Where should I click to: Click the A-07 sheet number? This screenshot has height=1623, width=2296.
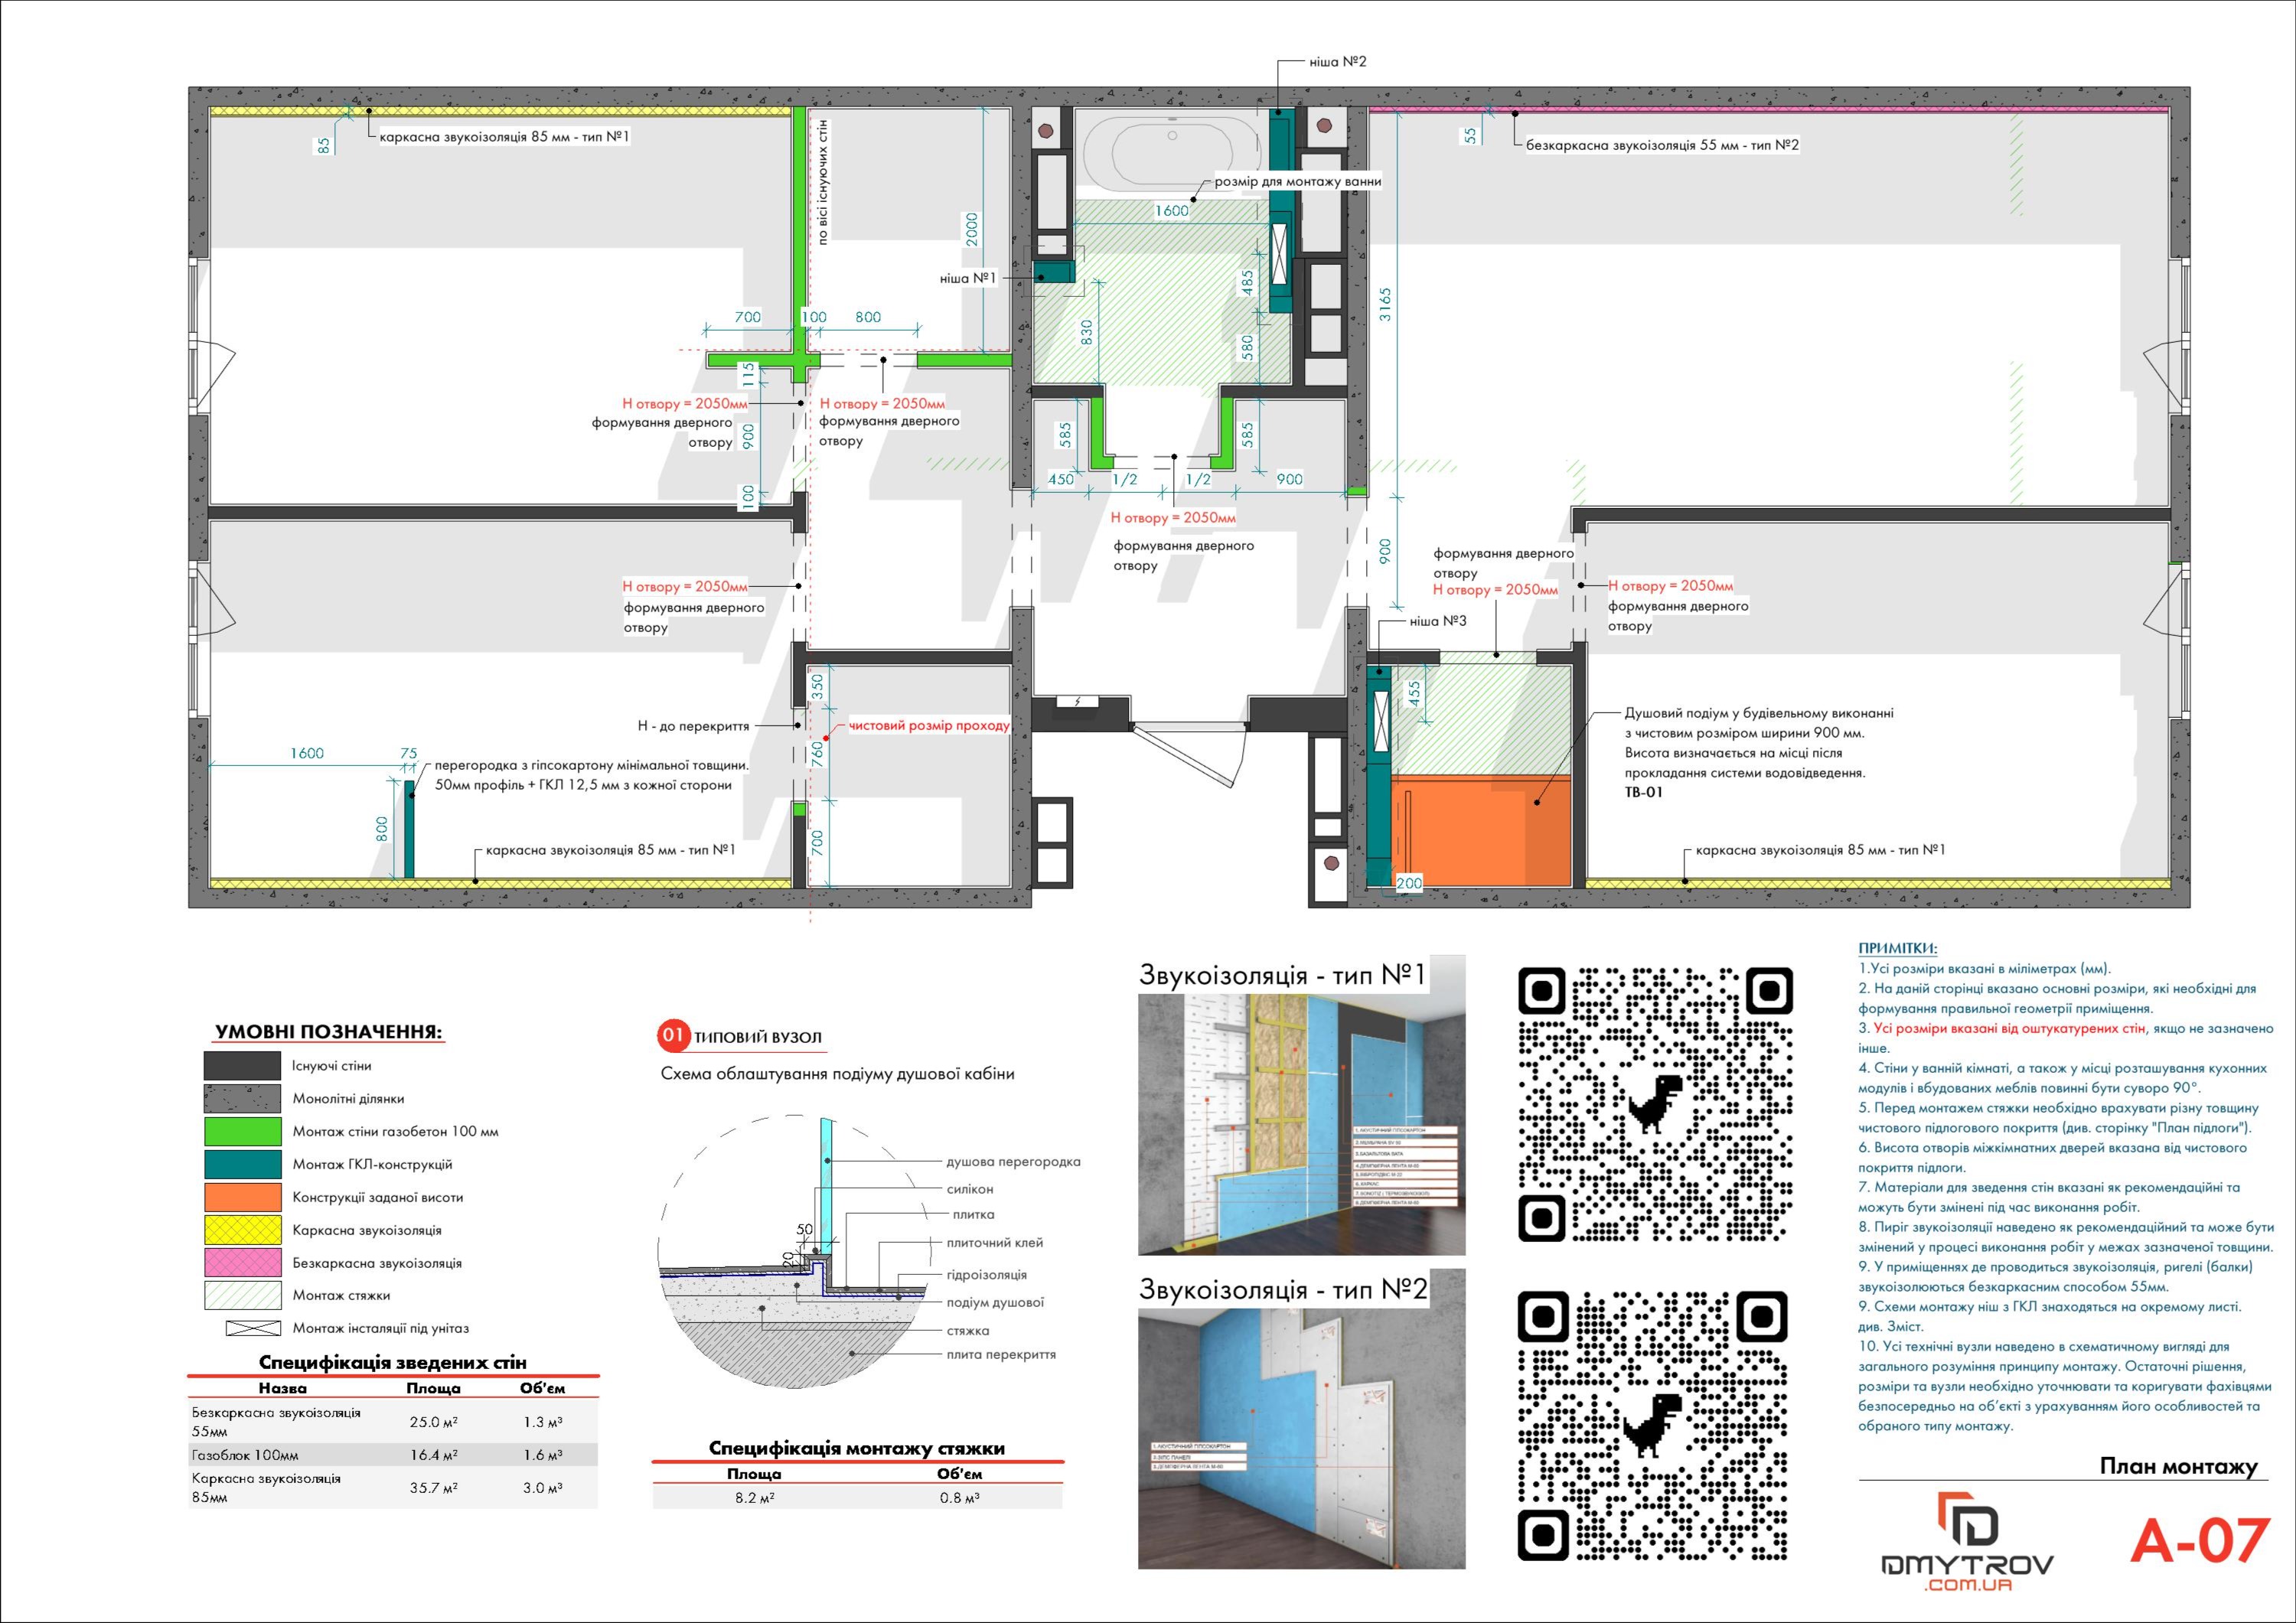point(2198,1541)
